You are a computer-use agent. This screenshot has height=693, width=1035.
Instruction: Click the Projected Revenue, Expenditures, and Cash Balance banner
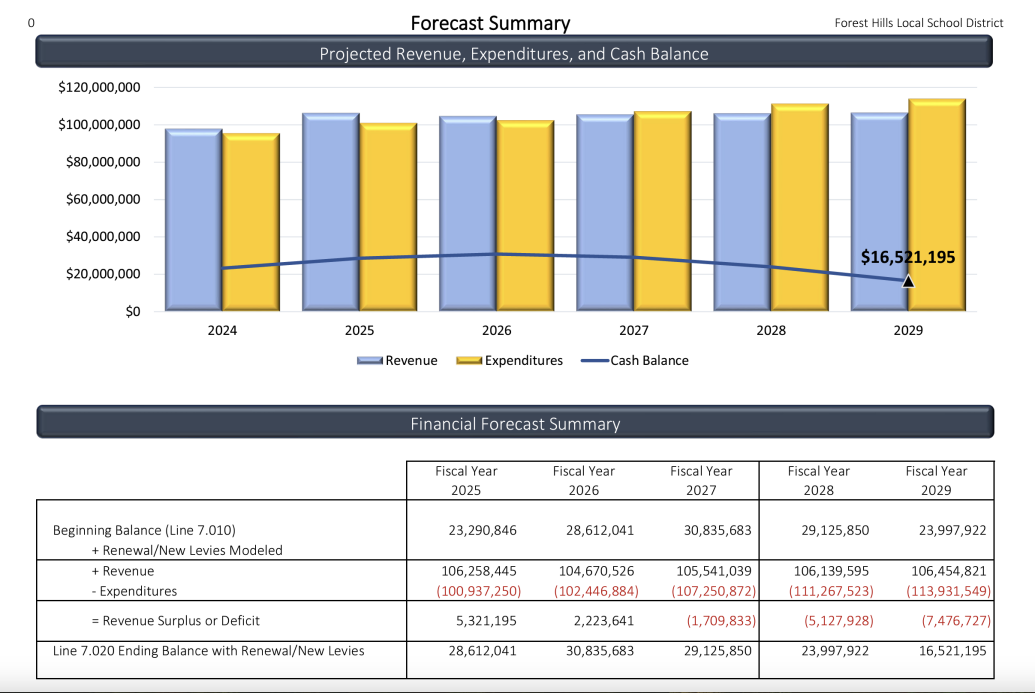517,53
